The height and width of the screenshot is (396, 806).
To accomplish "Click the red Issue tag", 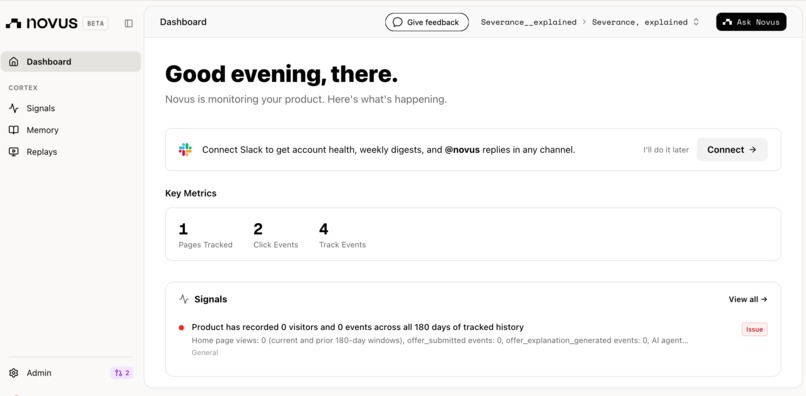I will [x=754, y=330].
